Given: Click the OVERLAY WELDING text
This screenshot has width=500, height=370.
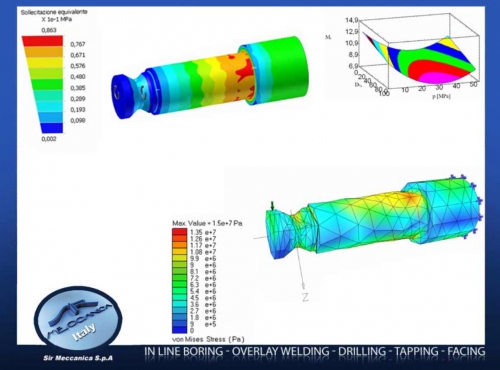Looking at the screenshot, I should click(280, 351).
